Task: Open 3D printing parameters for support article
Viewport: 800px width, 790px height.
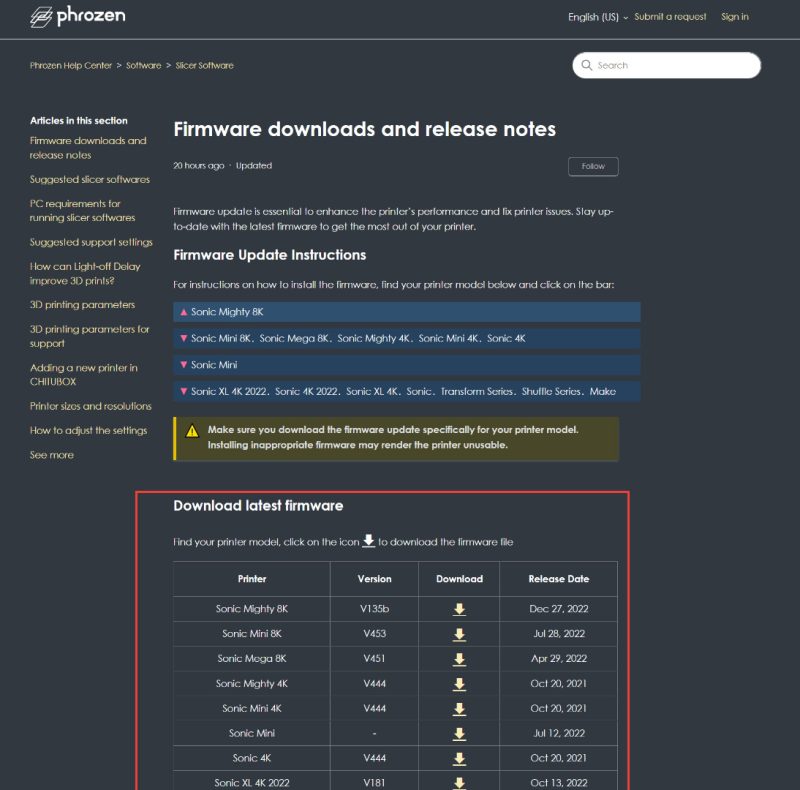Action: [89, 336]
